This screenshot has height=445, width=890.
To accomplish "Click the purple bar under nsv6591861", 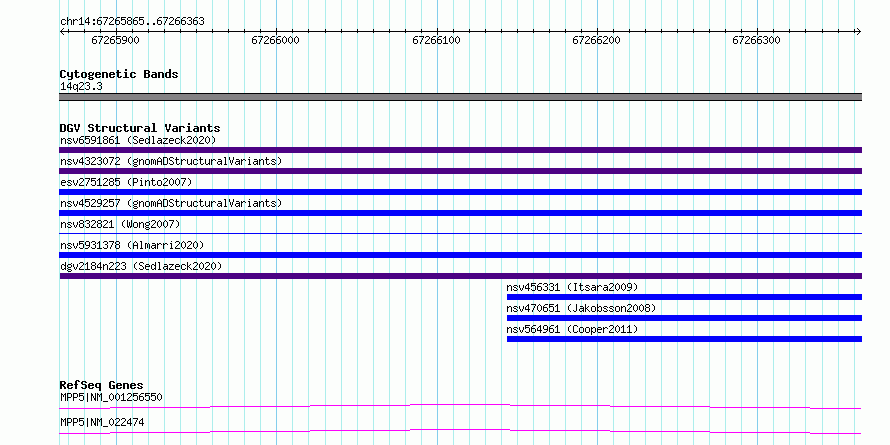I will 461,150.
